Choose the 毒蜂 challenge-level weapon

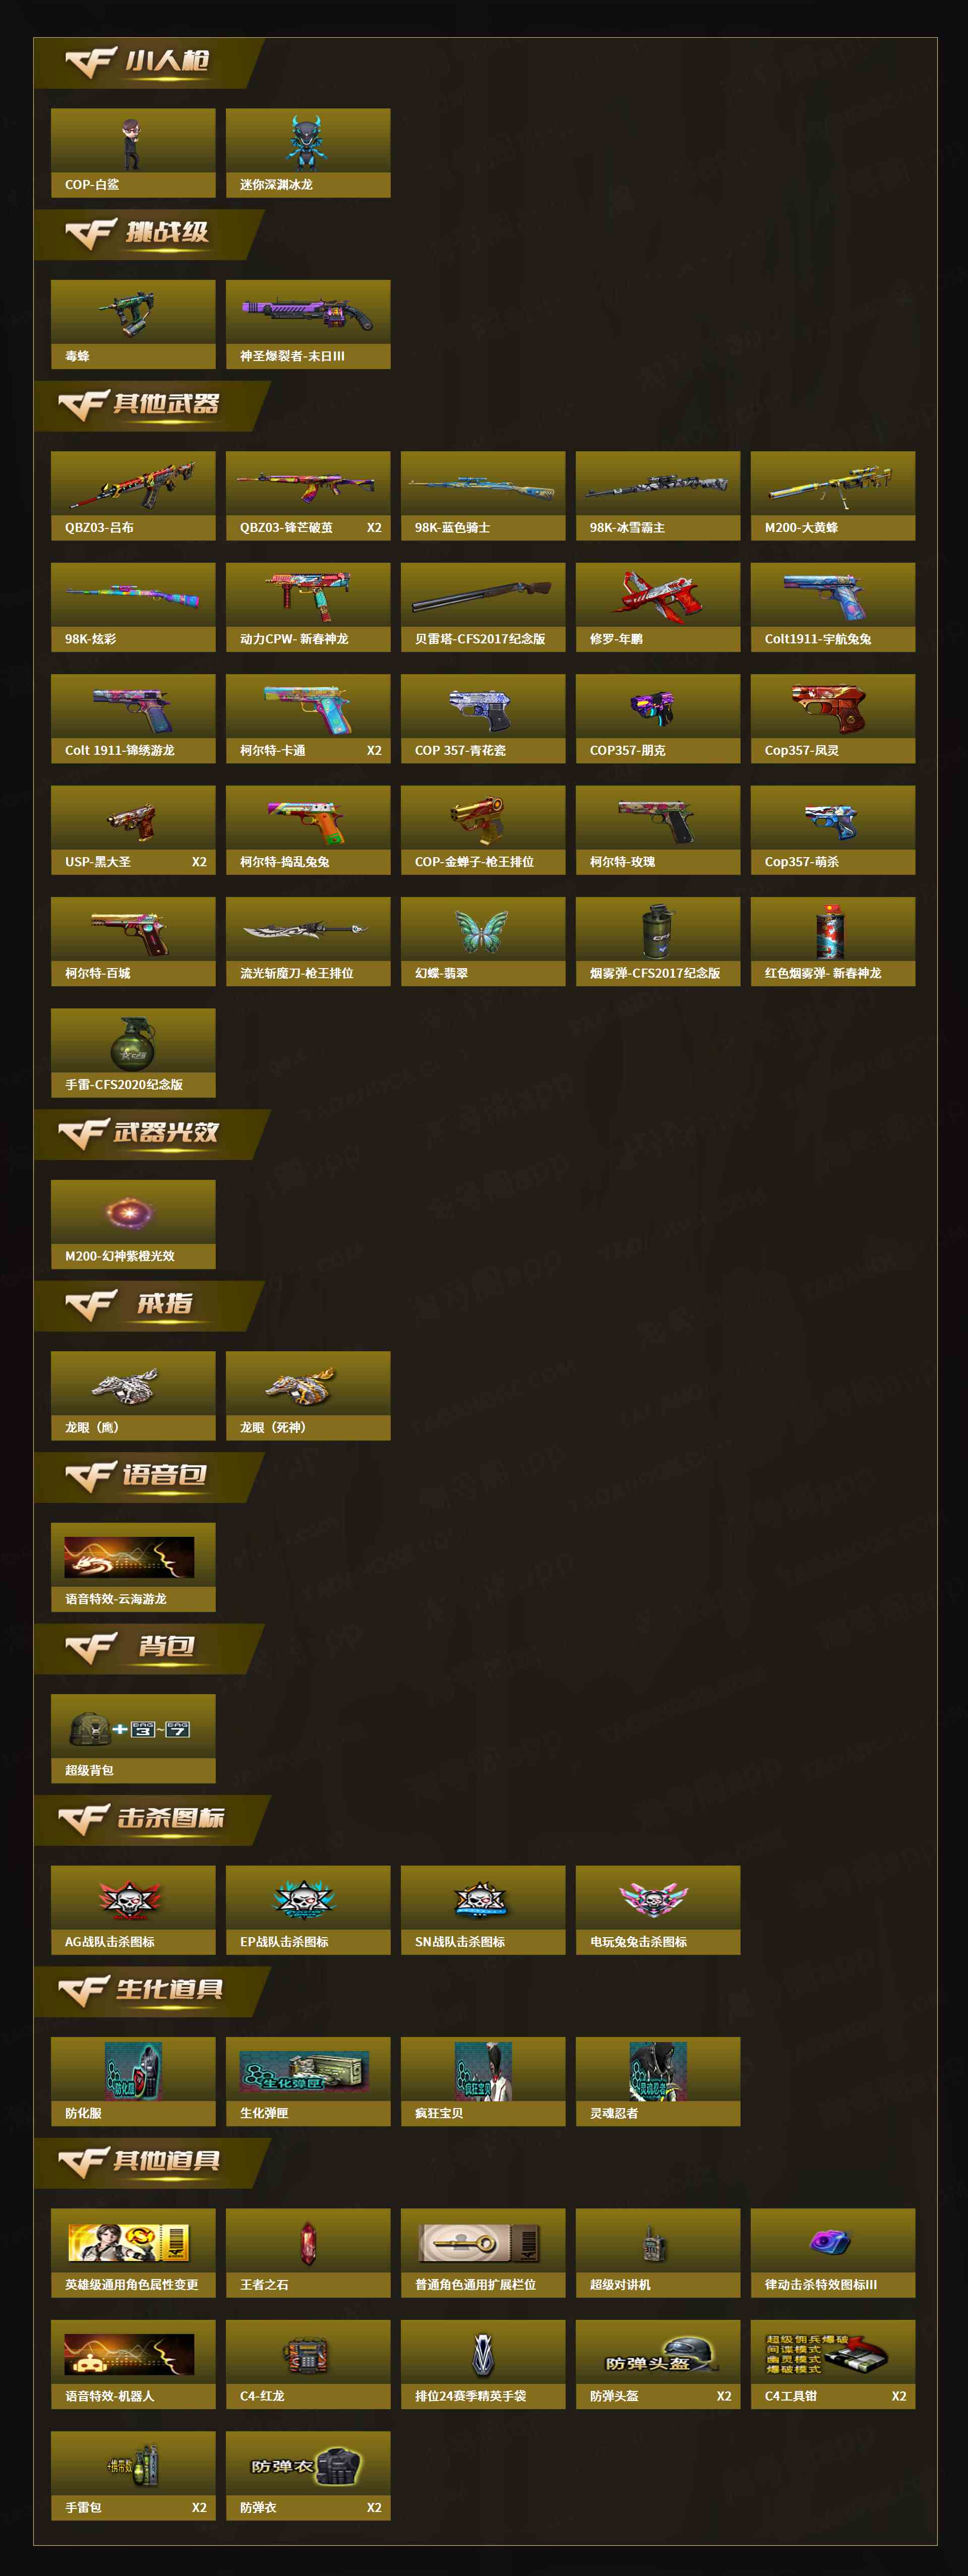(x=133, y=324)
